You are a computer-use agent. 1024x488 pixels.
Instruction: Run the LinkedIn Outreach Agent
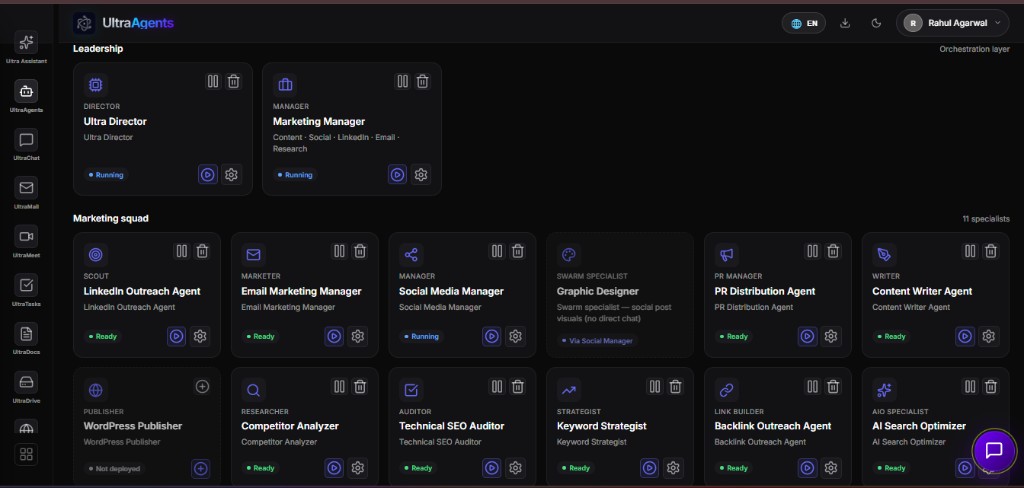(176, 336)
